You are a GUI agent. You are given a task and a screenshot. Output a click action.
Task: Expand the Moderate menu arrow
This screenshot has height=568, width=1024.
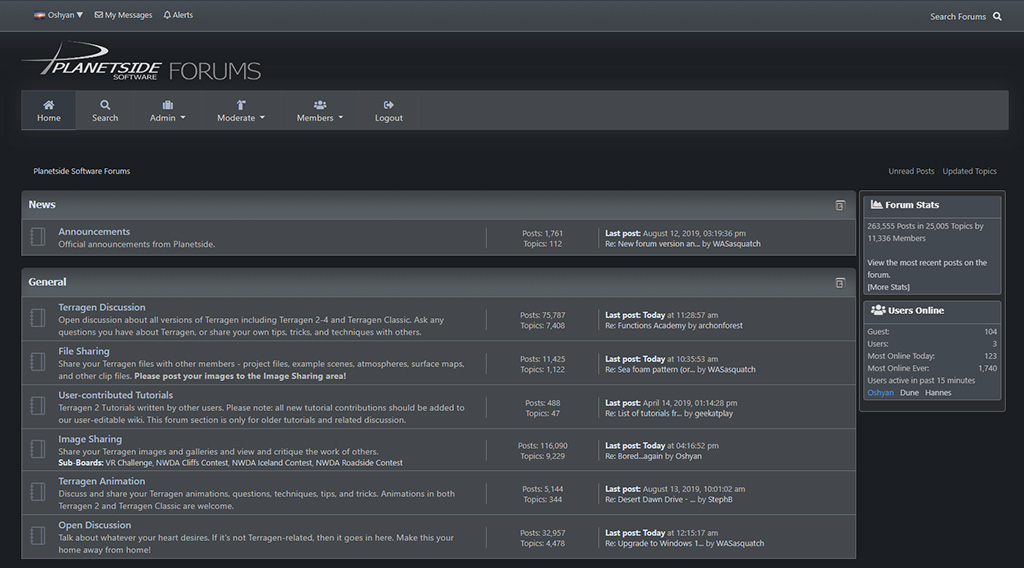click(x=263, y=118)
